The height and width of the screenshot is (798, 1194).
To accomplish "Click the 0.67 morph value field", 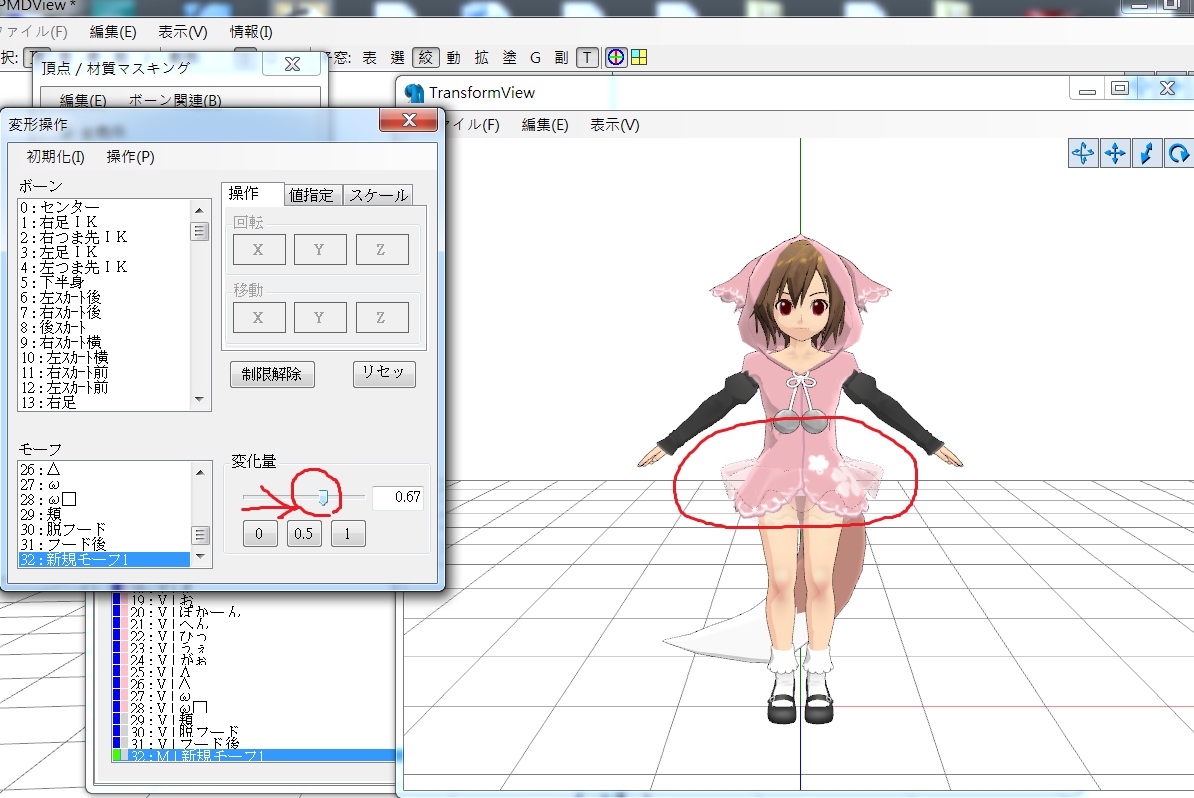I will [398, 497].
